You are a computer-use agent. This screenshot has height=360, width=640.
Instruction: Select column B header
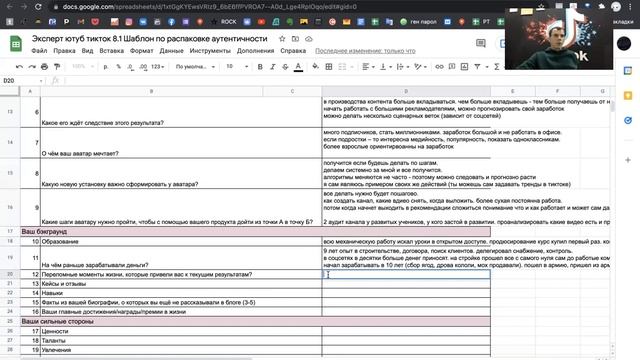pos(151,91)
